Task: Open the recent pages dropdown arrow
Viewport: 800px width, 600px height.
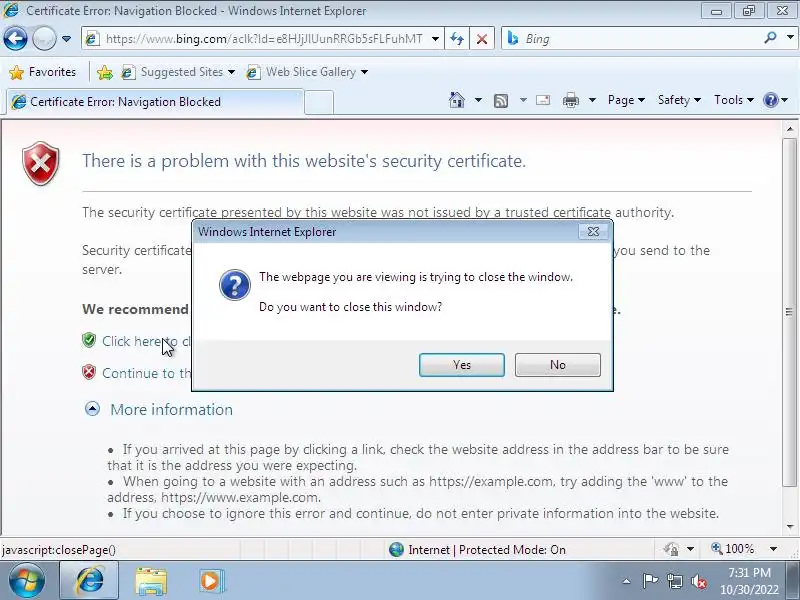Action: pyautogui.click(x=66, y=39)
